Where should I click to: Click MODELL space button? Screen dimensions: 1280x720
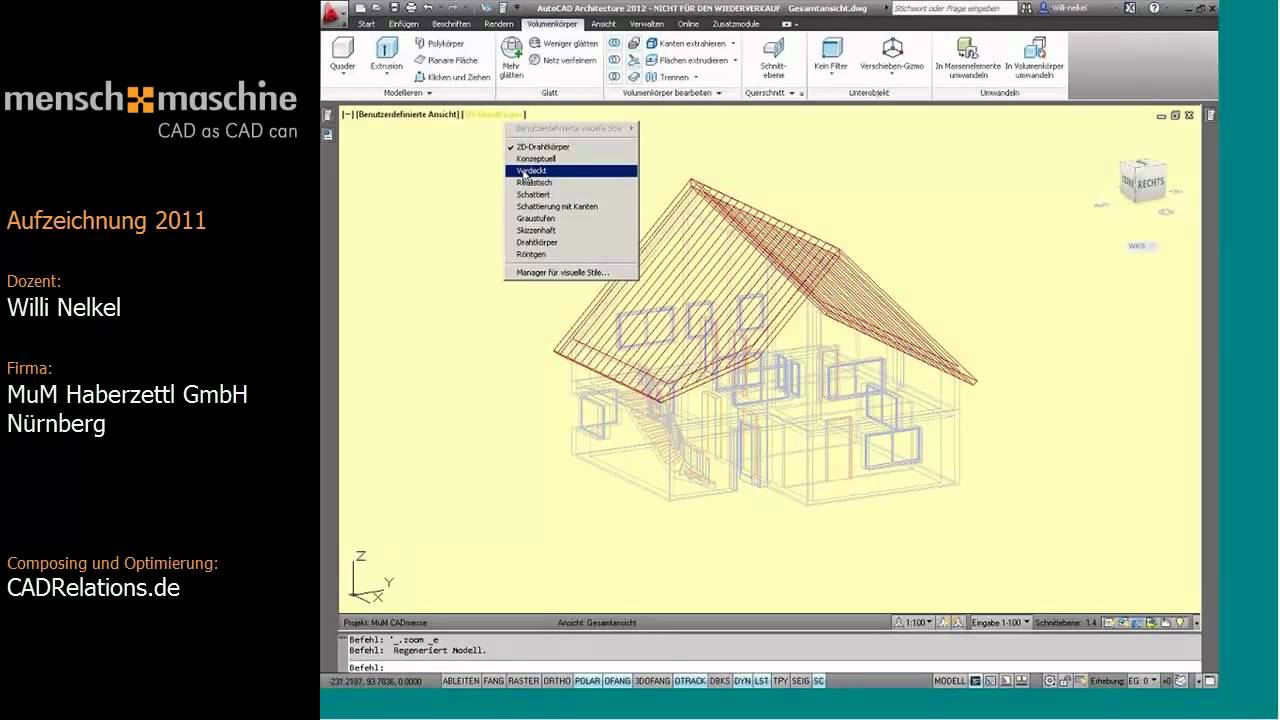click(949, 681)
